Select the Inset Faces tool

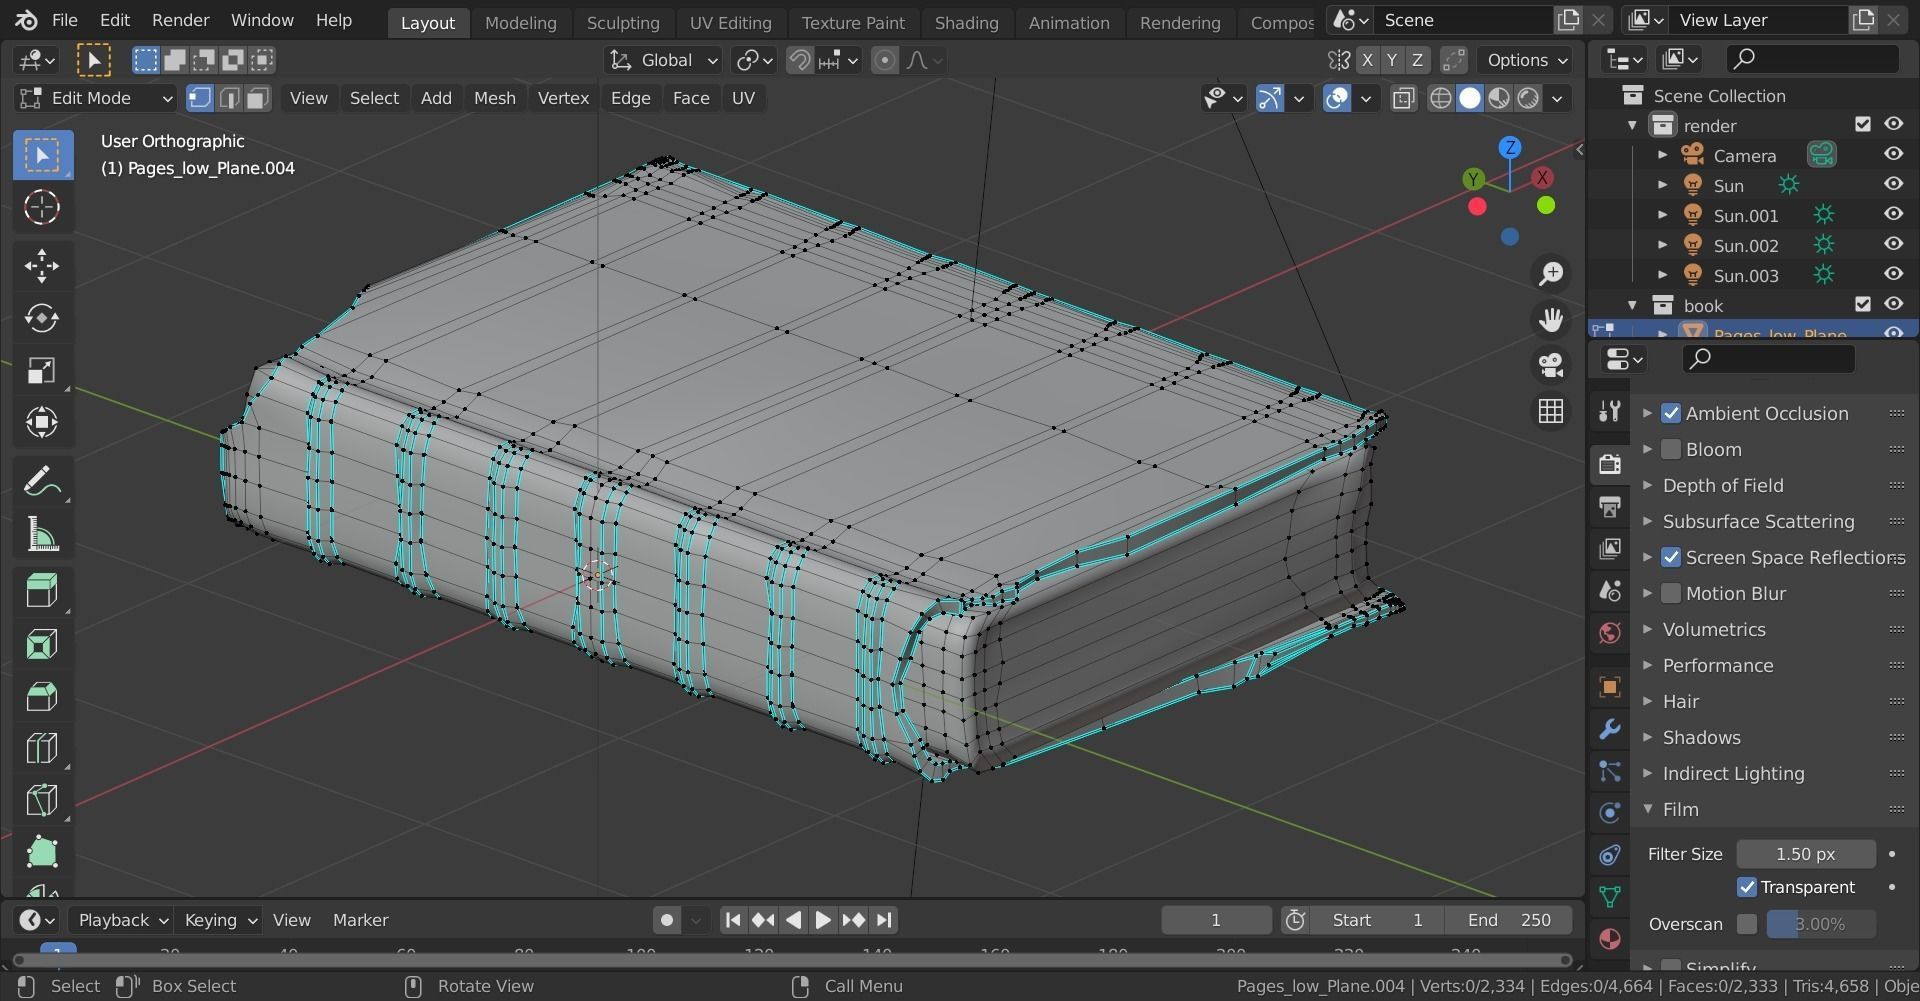pos(42,644)
